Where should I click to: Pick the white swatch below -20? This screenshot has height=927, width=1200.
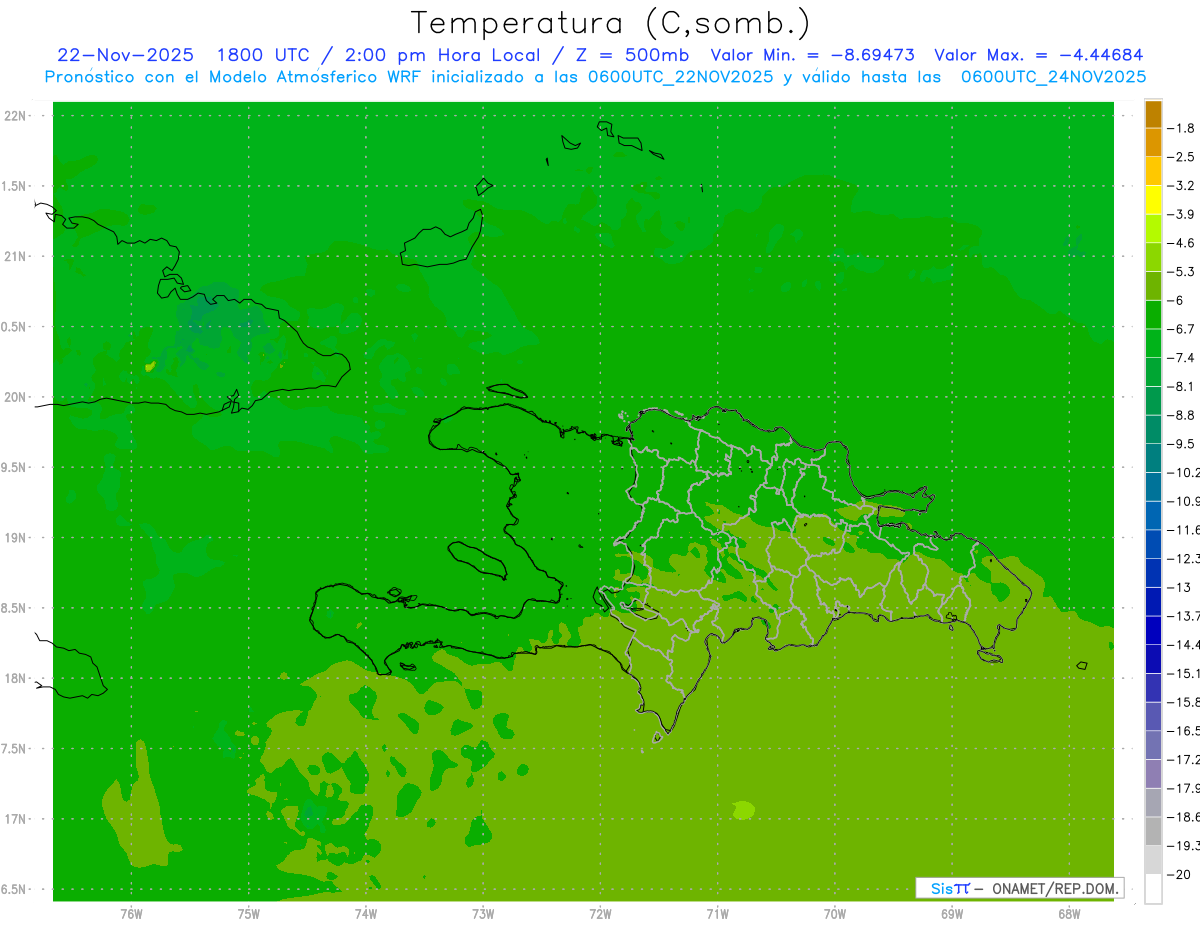click(x=1153, y=888)
